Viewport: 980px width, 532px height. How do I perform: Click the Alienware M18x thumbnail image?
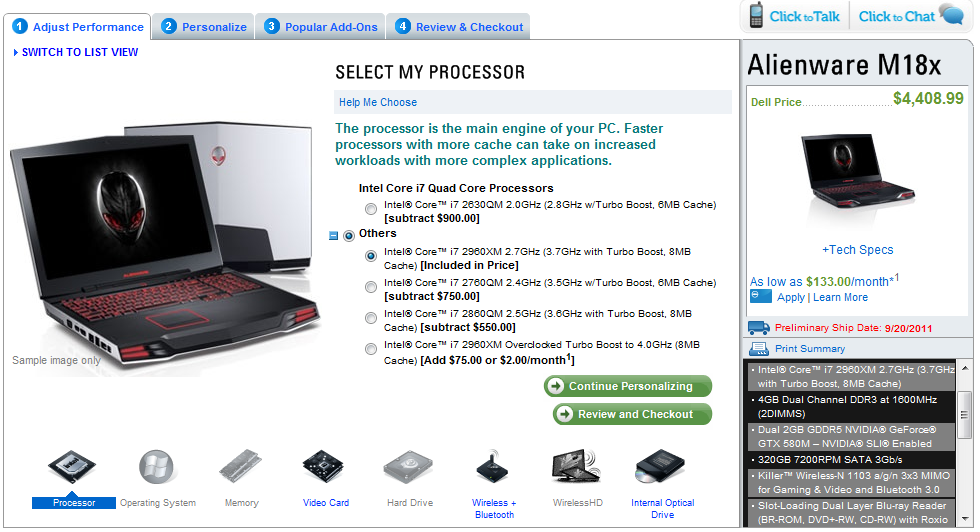tap(858, 173)
